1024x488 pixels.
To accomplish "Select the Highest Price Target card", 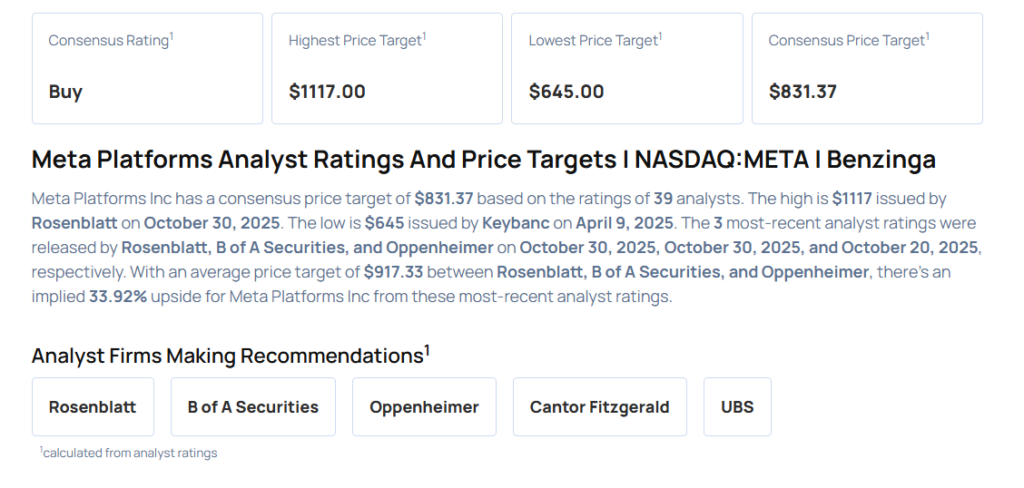I will [x=387, y=68].
